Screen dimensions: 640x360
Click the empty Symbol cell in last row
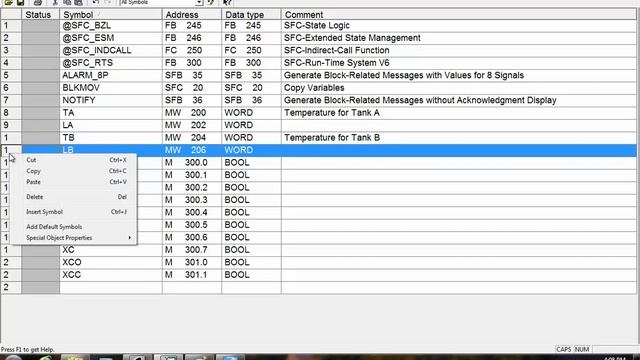tap(111, 287)
